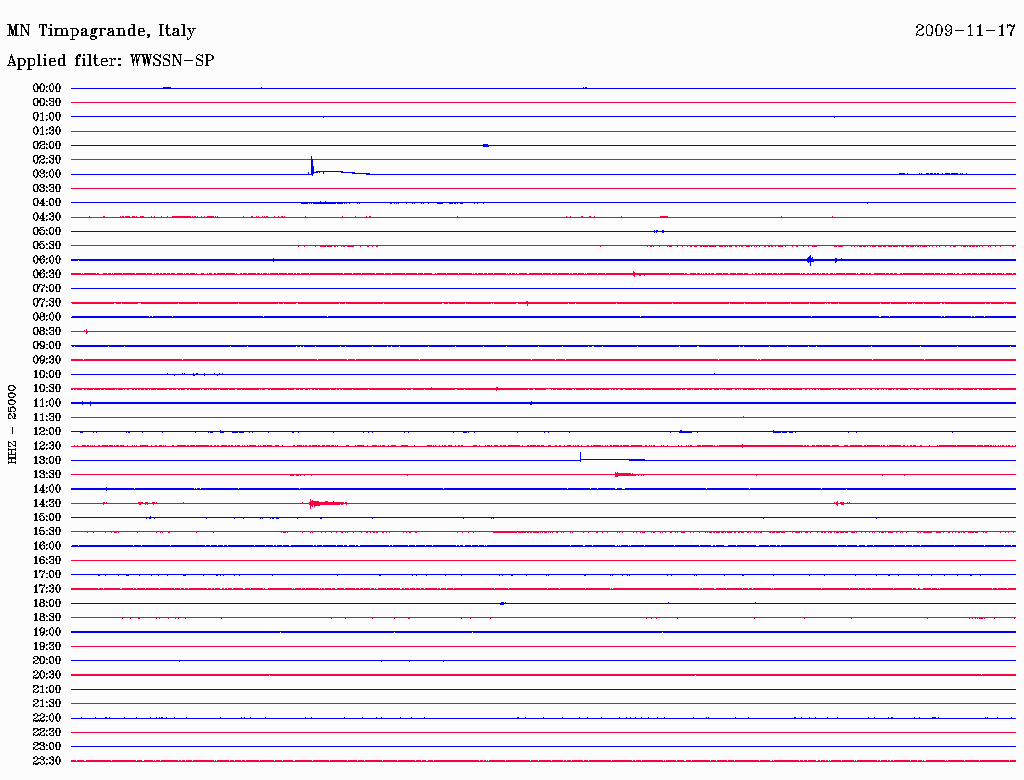Viewport: 1024px width, 780px height.
Task: Click the 'Applied filter: WWSSN-SP' label
Action: coord(110,61)
